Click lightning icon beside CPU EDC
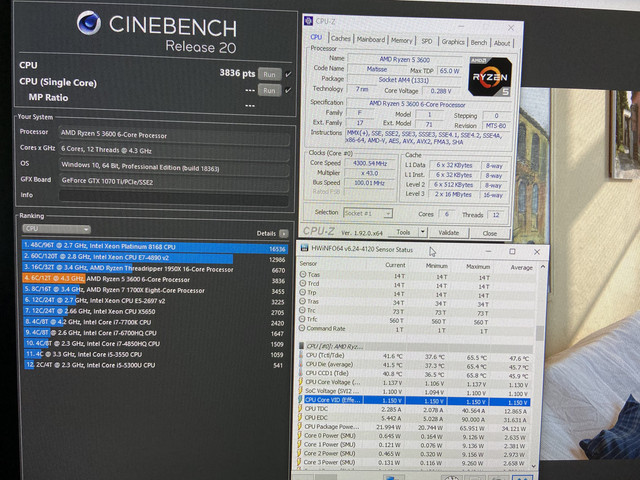This screenshot has width=640, height=480. pos(300,418)
